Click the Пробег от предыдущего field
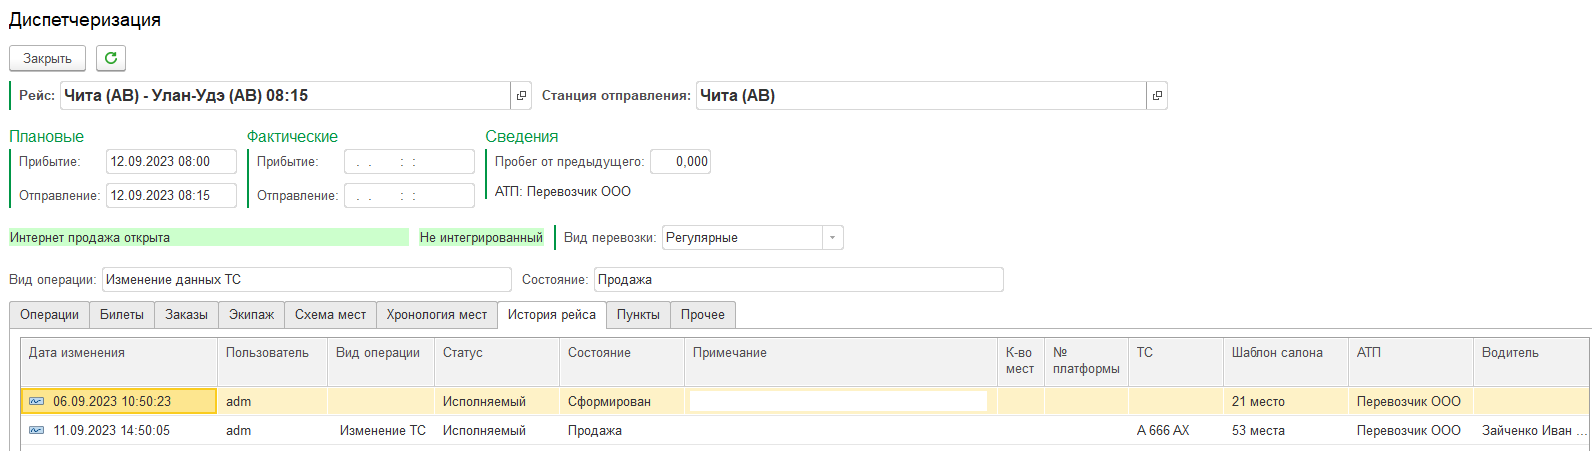Viewport: 1592px width, 451px height. [680, 162]
